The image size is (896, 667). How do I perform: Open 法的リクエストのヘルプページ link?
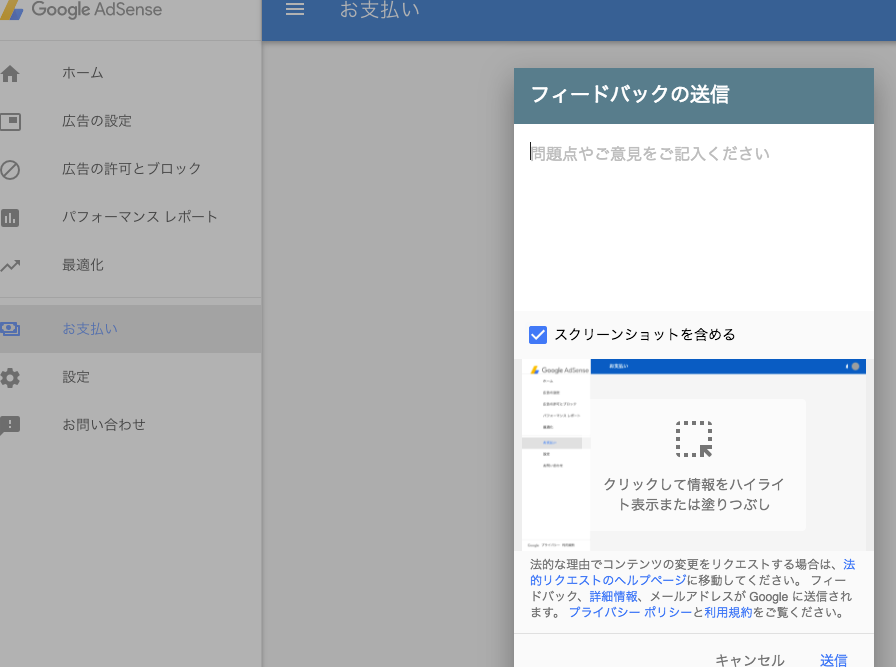tap(608, 580)
